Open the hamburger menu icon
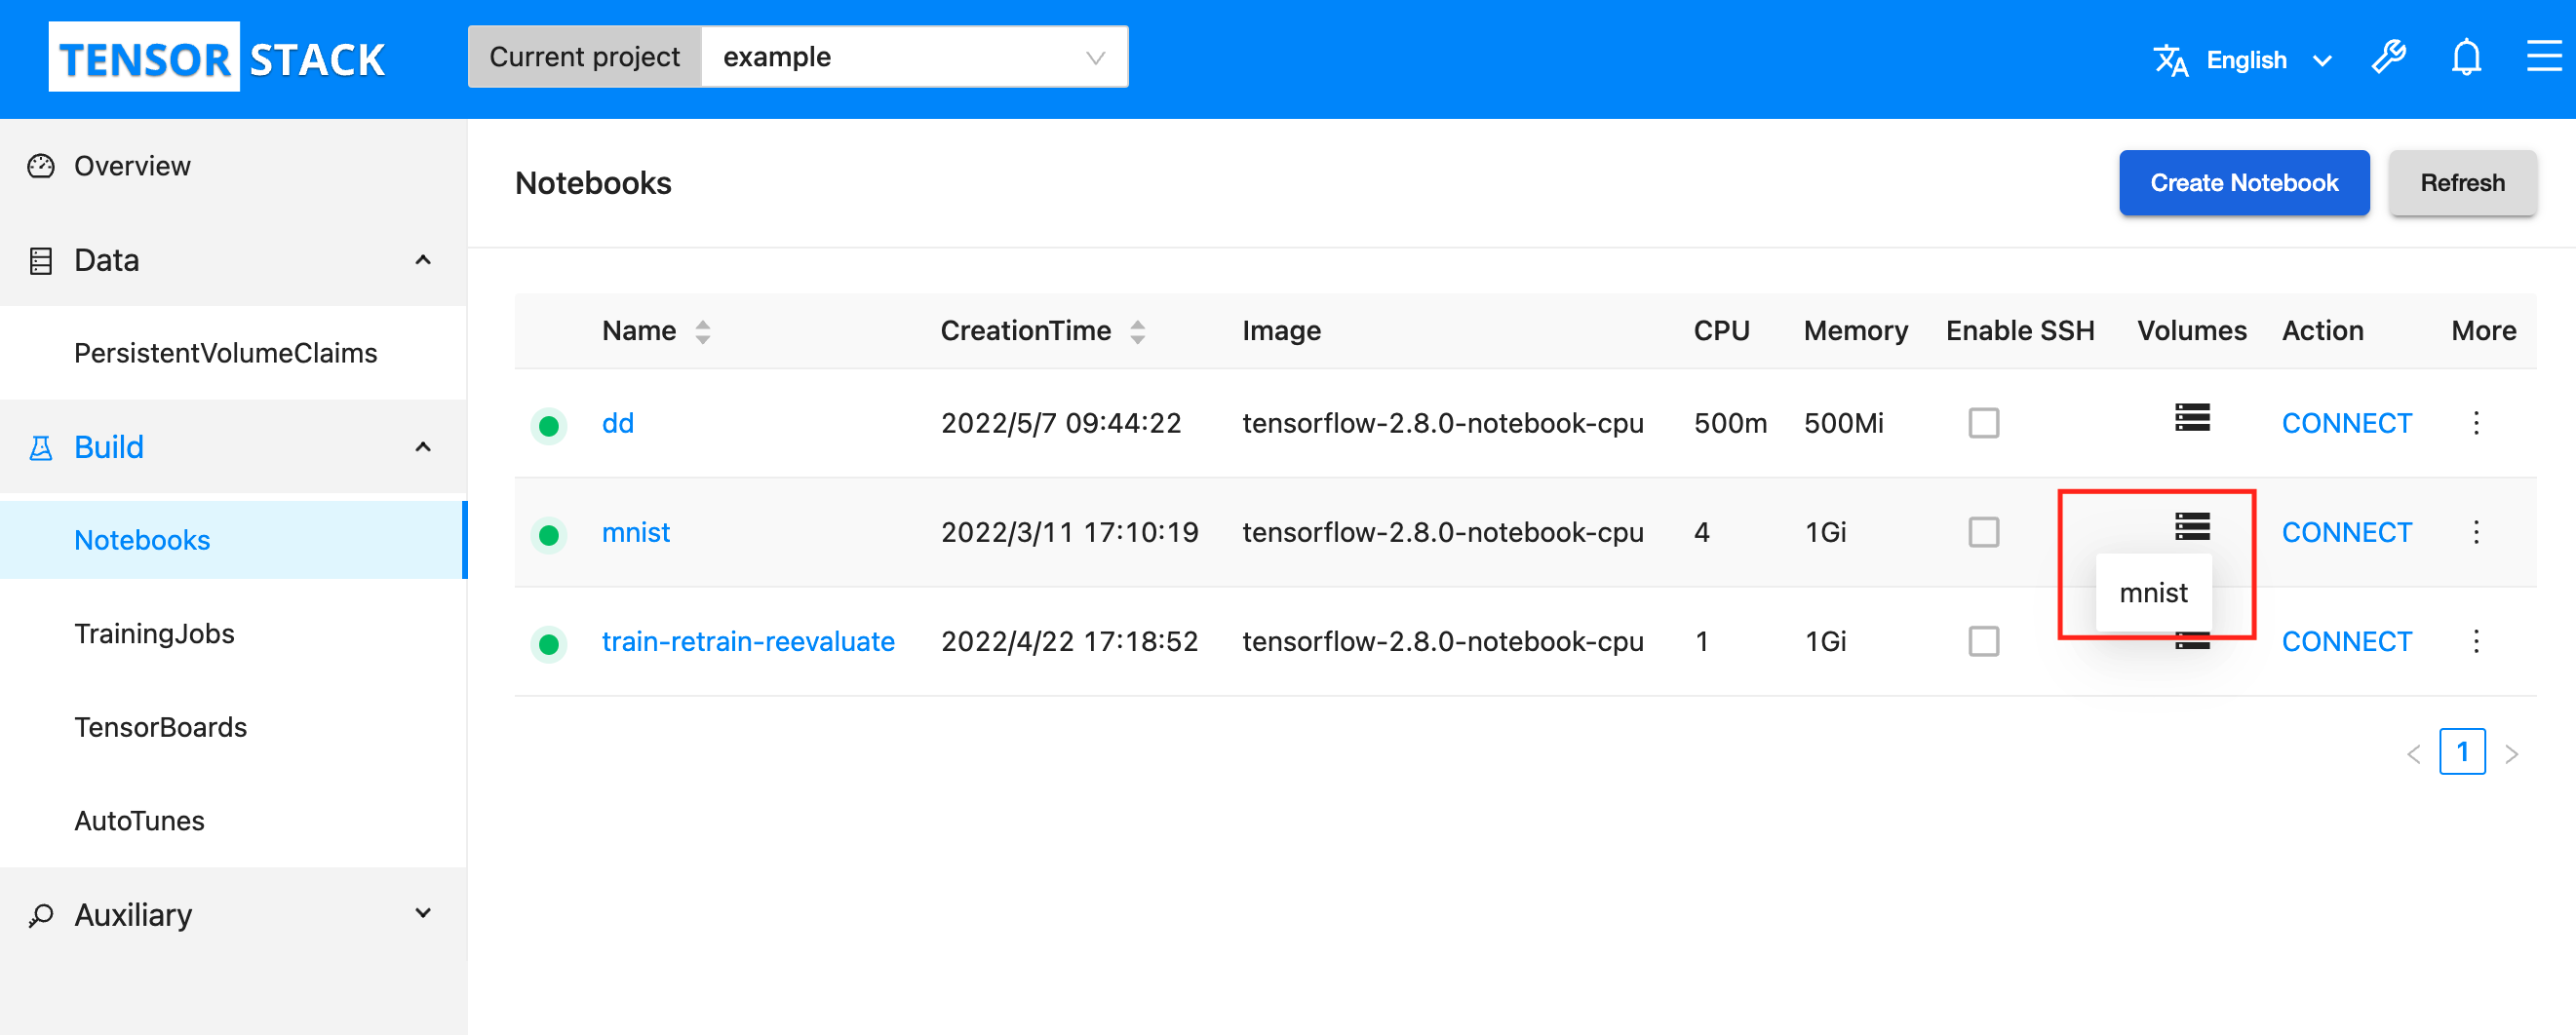 click(2544, 57)
